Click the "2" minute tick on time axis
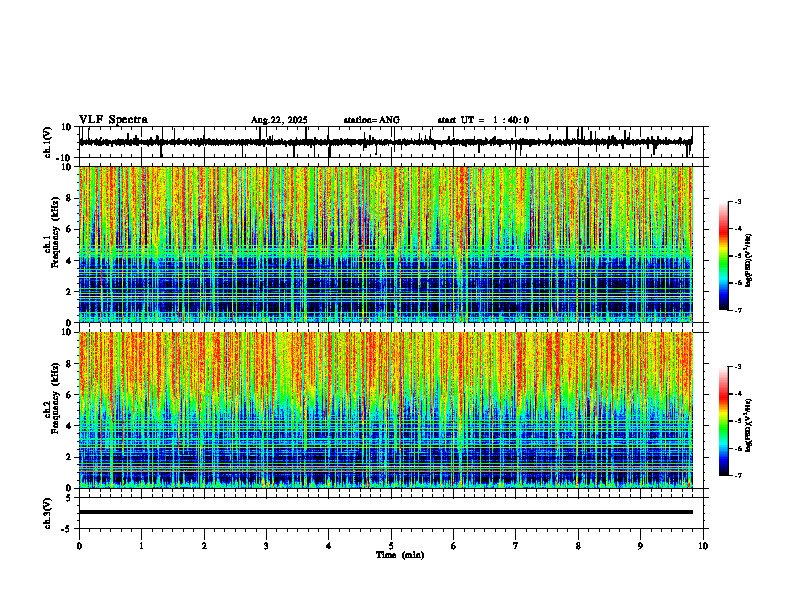792x612 pixels. click(x=204, y=546)
